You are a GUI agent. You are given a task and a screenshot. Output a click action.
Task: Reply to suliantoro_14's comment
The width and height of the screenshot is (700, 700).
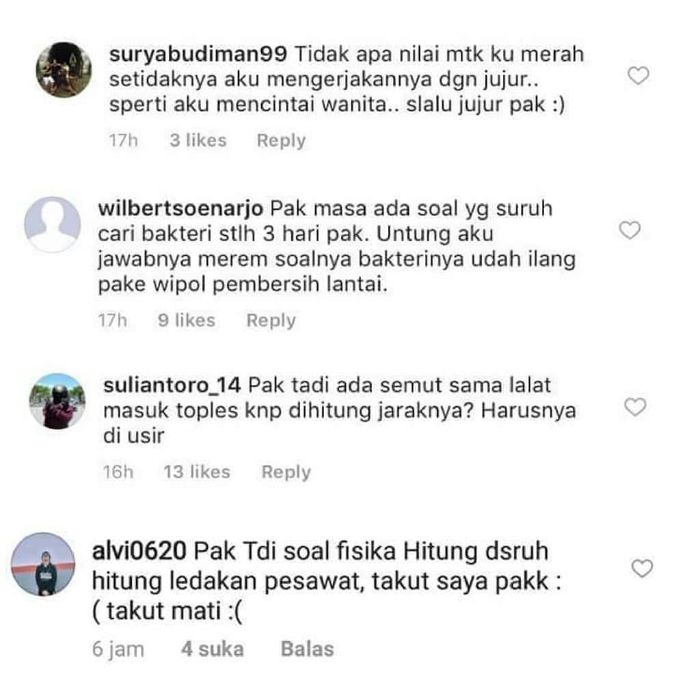tap(286, 472)
